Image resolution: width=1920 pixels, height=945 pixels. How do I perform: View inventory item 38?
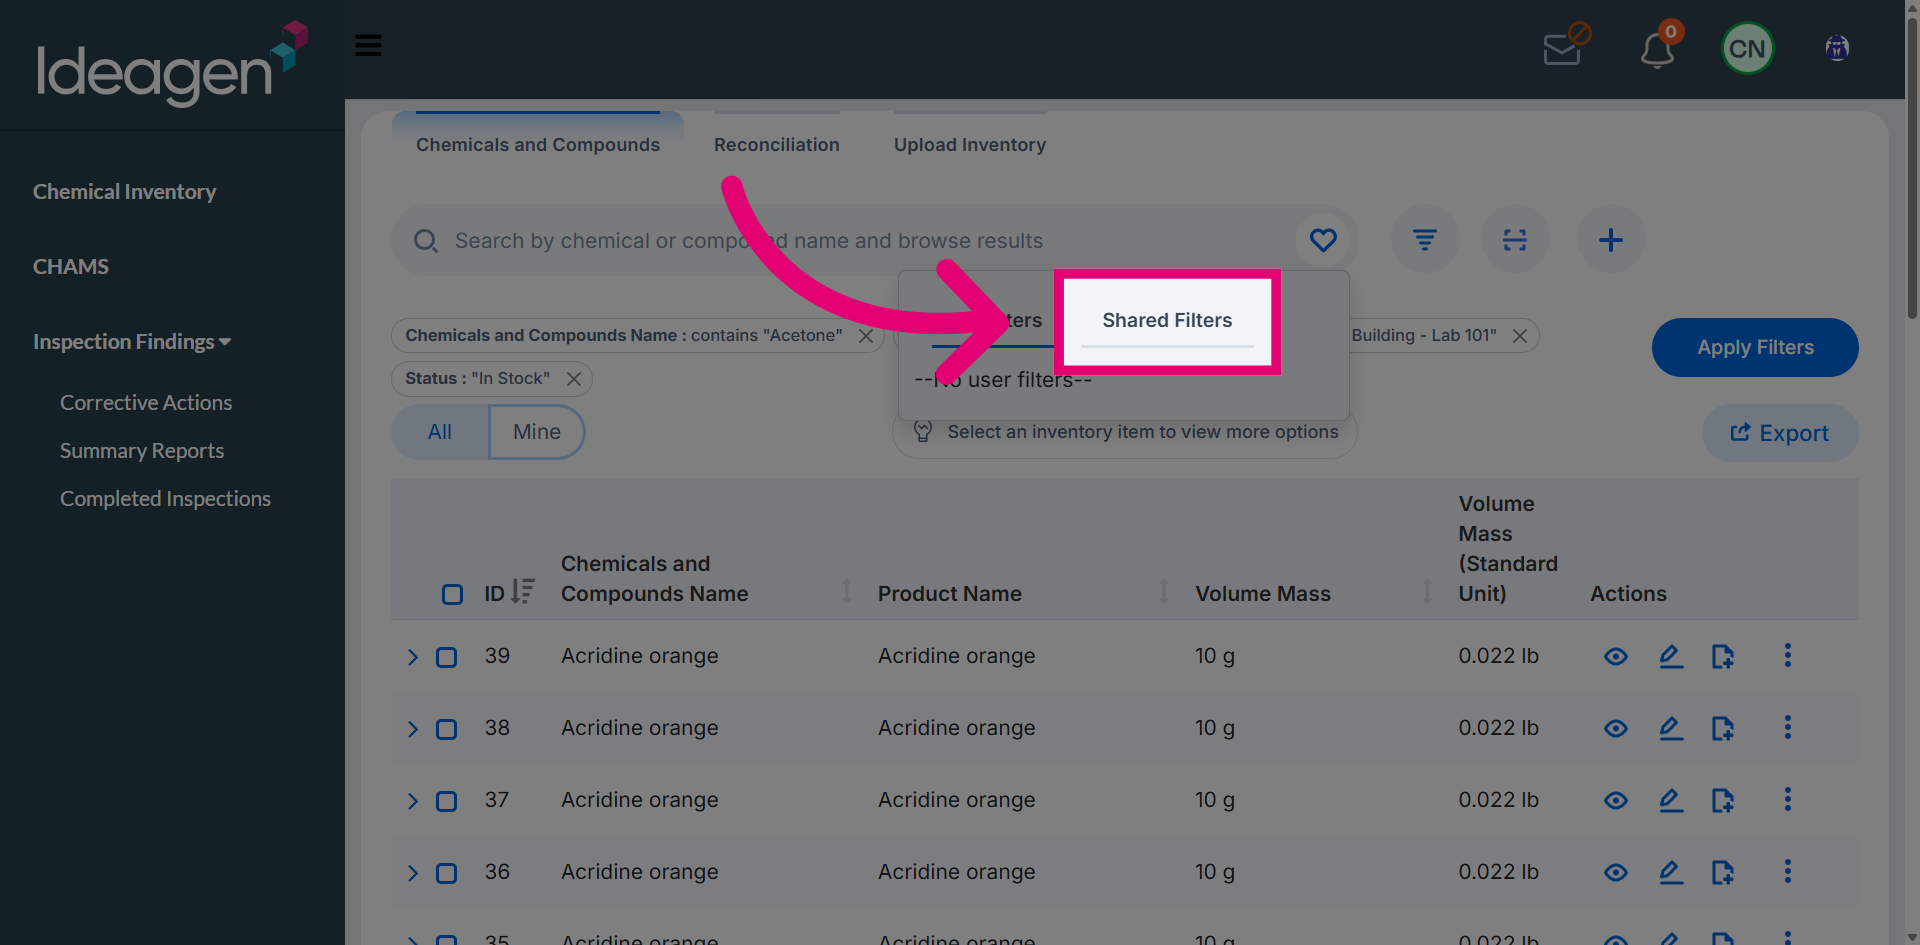pos(1616,729)
